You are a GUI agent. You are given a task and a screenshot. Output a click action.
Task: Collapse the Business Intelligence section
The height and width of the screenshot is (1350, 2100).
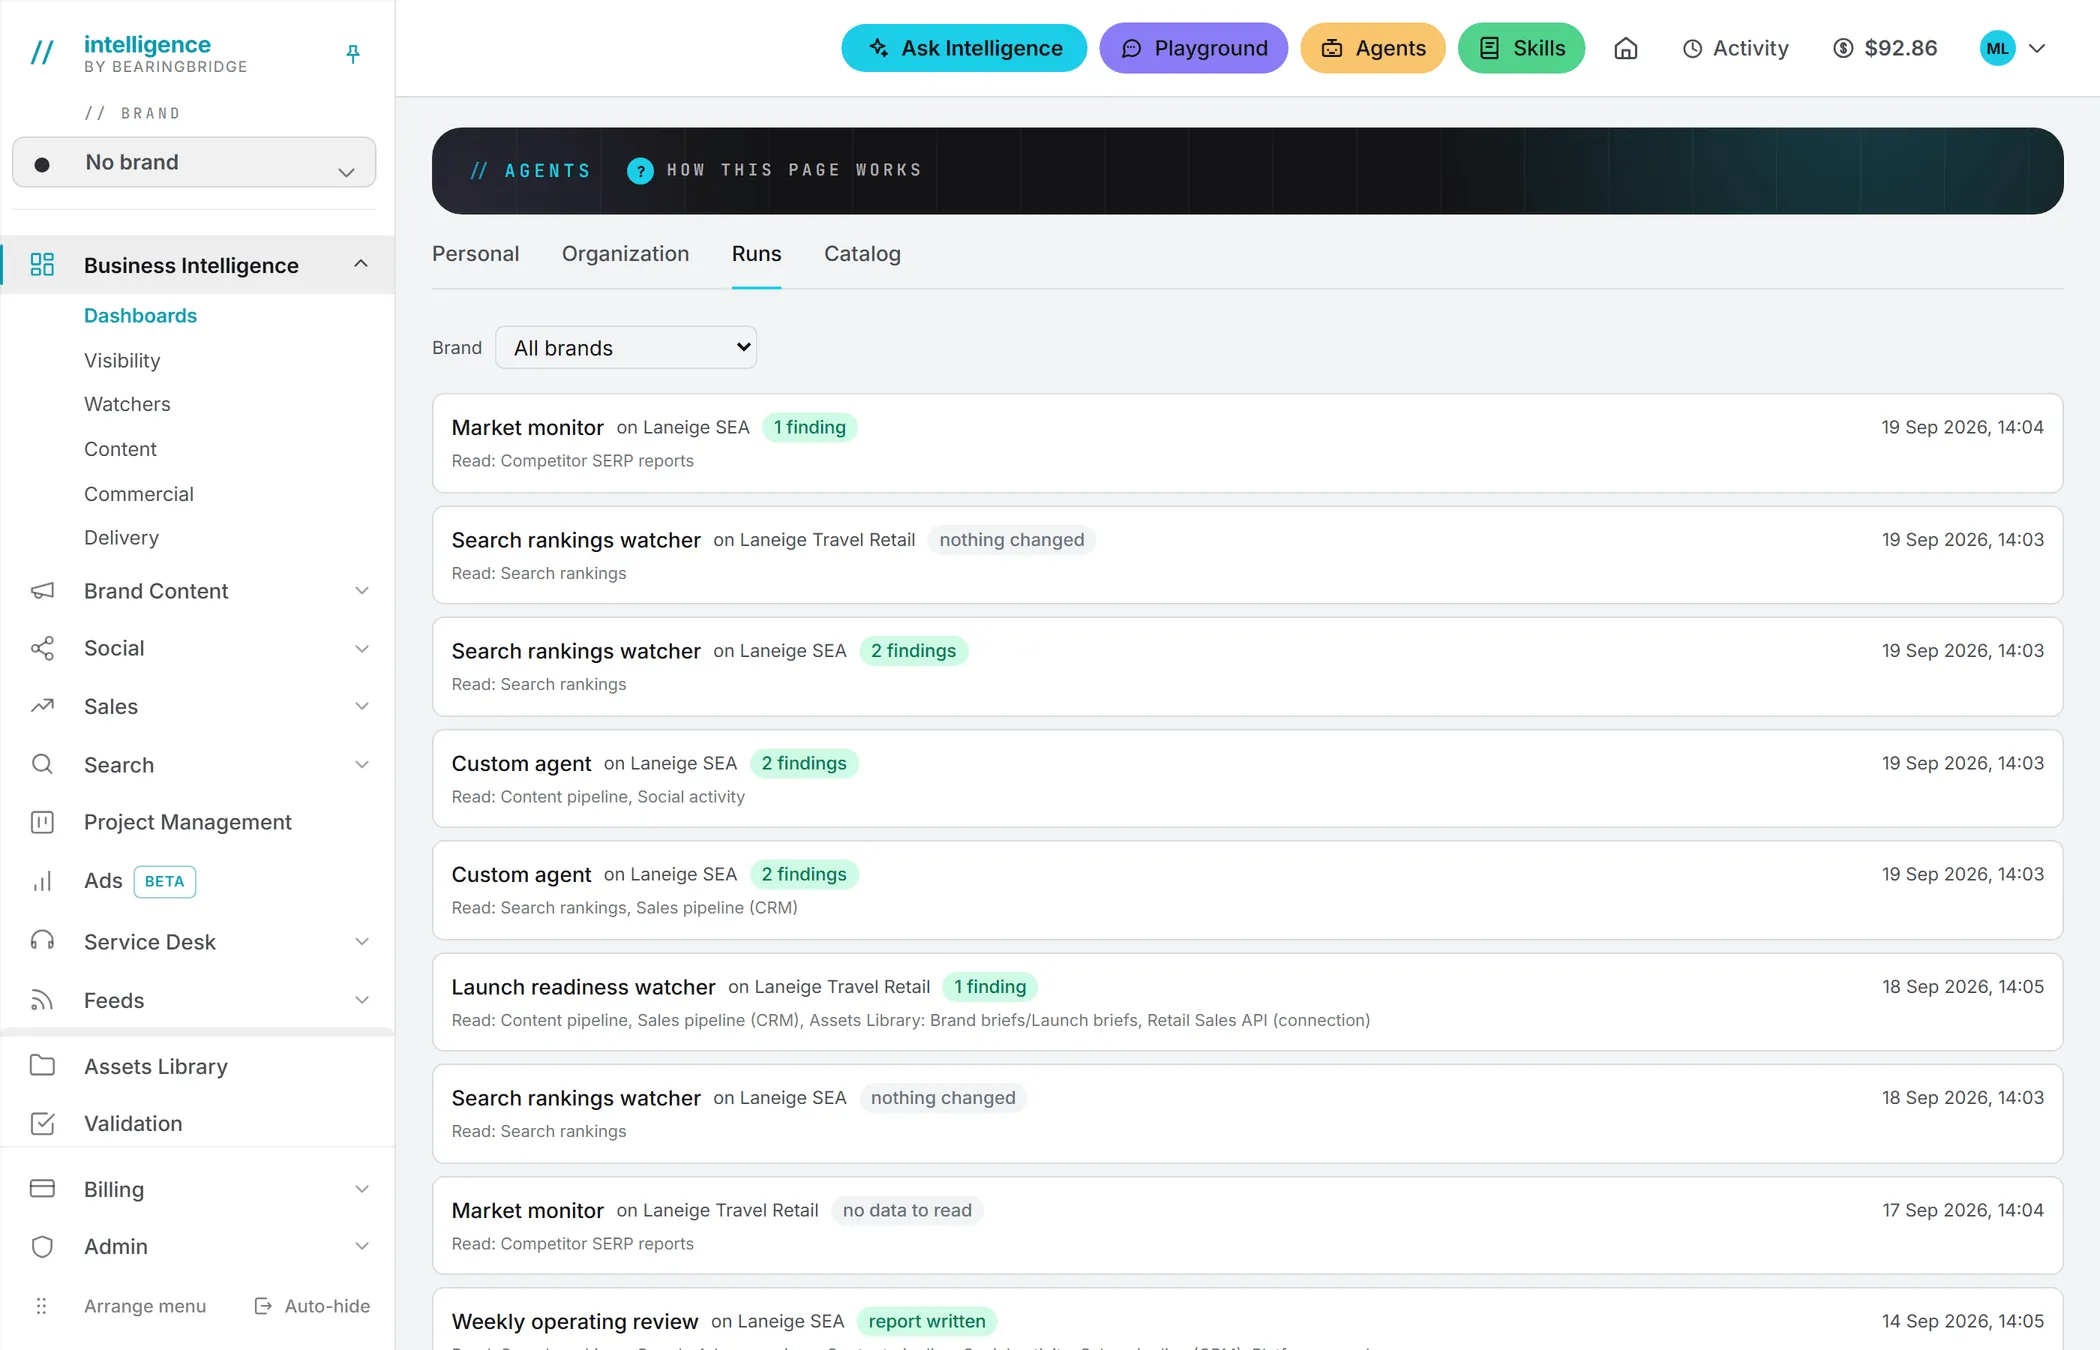[361, 264]
